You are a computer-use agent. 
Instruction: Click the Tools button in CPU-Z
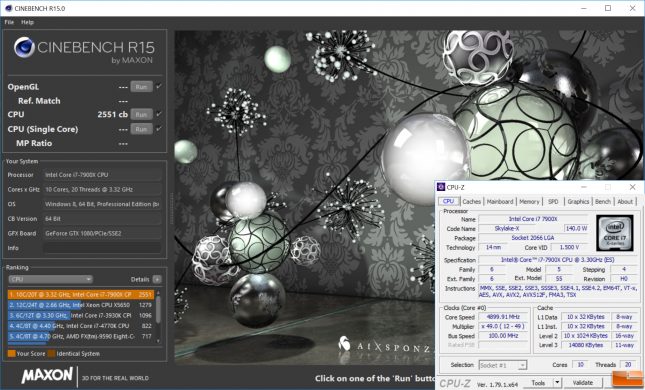click(x=538, y=383)
